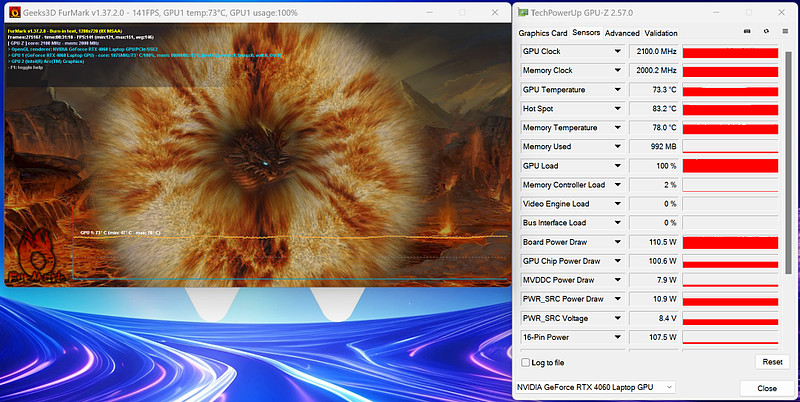Click the Board Power Draw history graph
This screenshot has width=800, height=402.
click(x=730, y=242)
